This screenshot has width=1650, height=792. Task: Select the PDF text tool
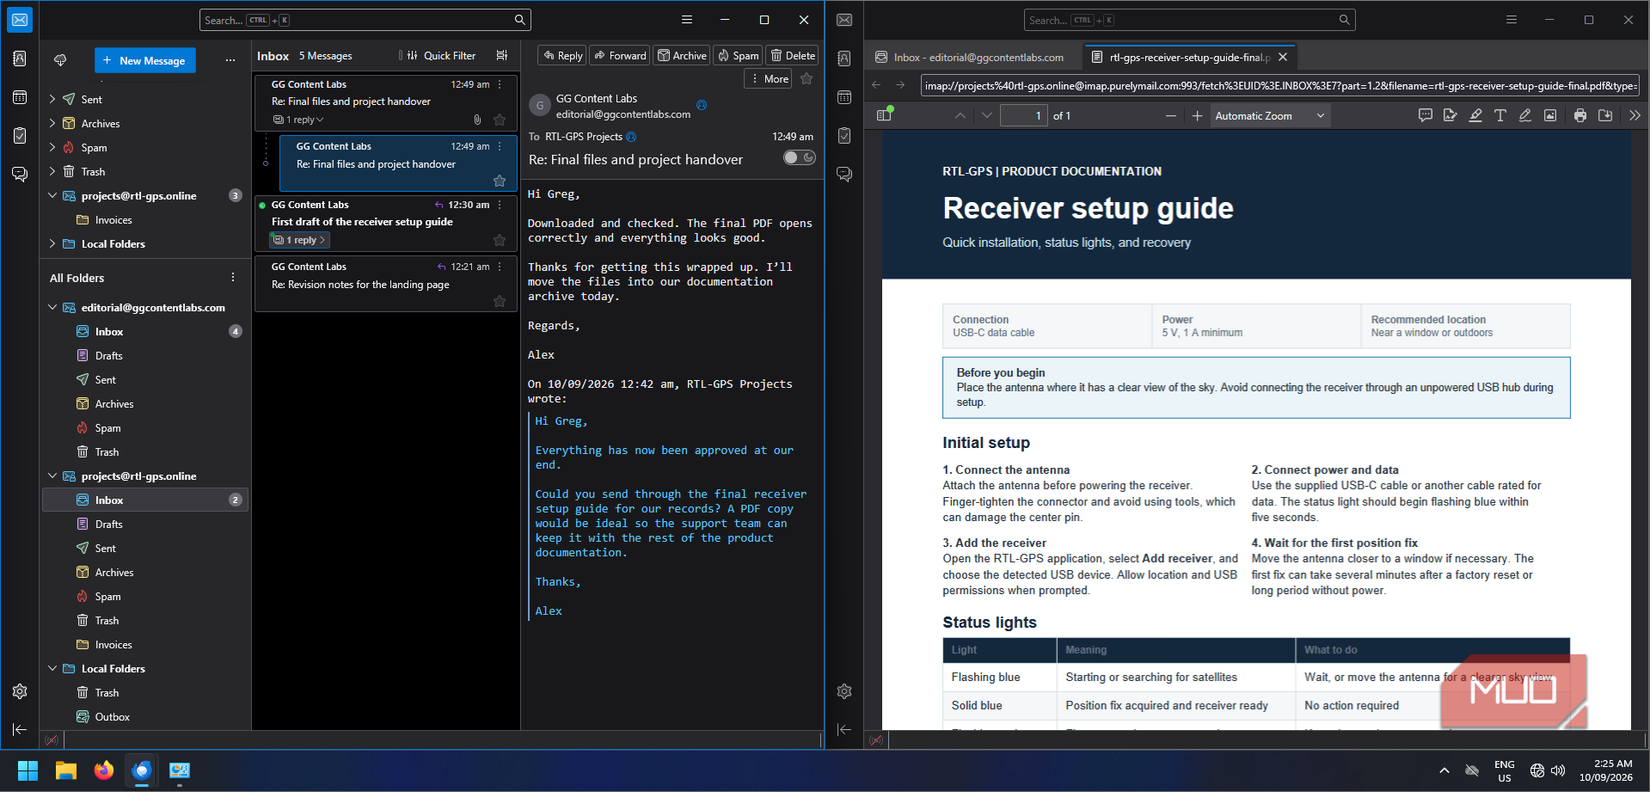pos(1500,116)
